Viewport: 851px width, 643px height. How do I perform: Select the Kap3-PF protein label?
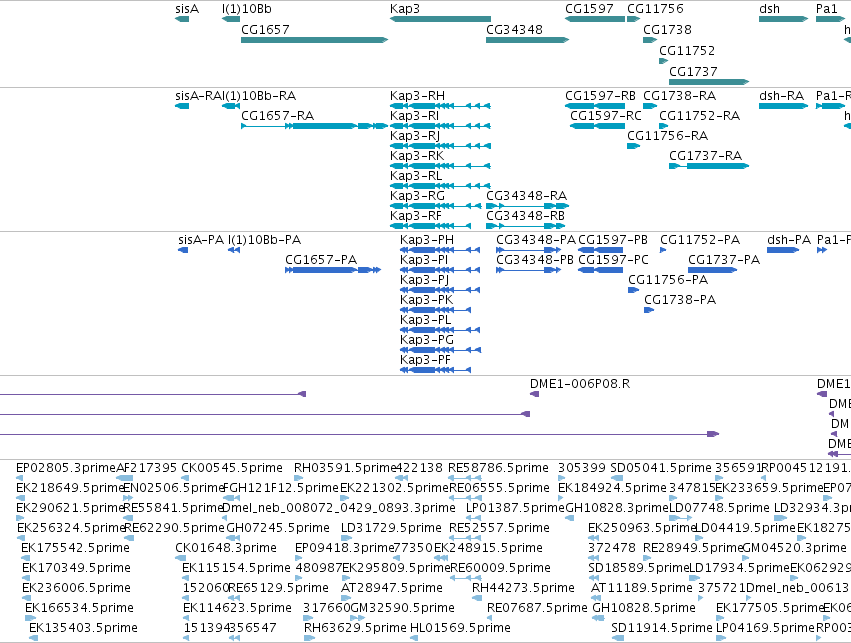tap(426, 360)
